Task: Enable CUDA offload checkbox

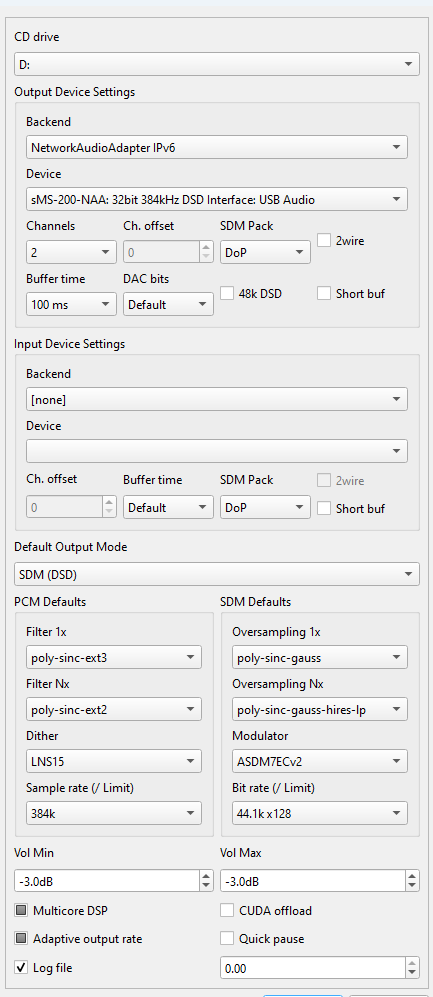Action: [x=227, y=911]
